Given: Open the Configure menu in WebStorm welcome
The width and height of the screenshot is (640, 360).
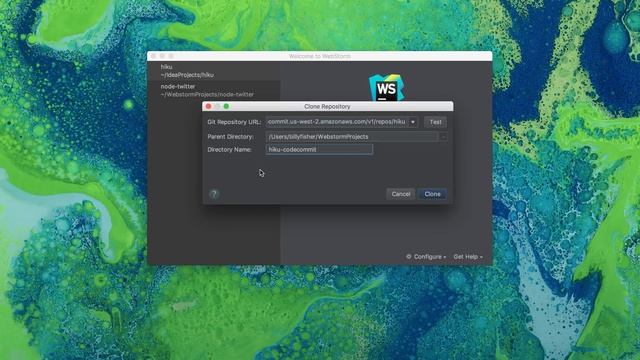Looking at the screenshot, I should [426, 257].
